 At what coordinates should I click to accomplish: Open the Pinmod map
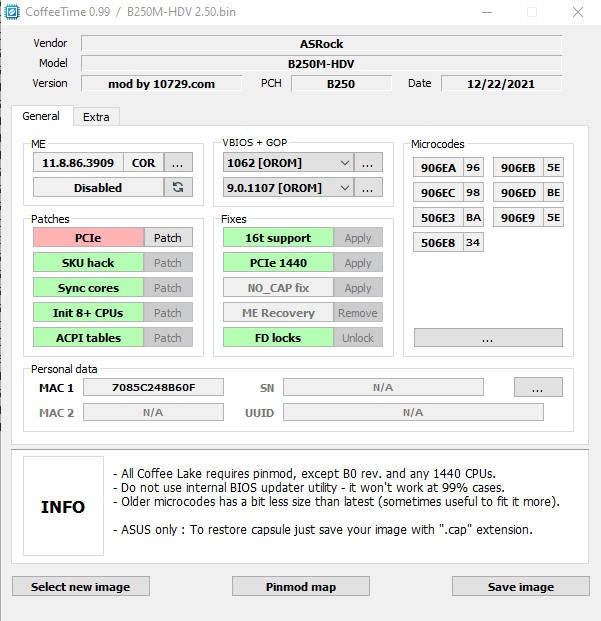point(301,587)
